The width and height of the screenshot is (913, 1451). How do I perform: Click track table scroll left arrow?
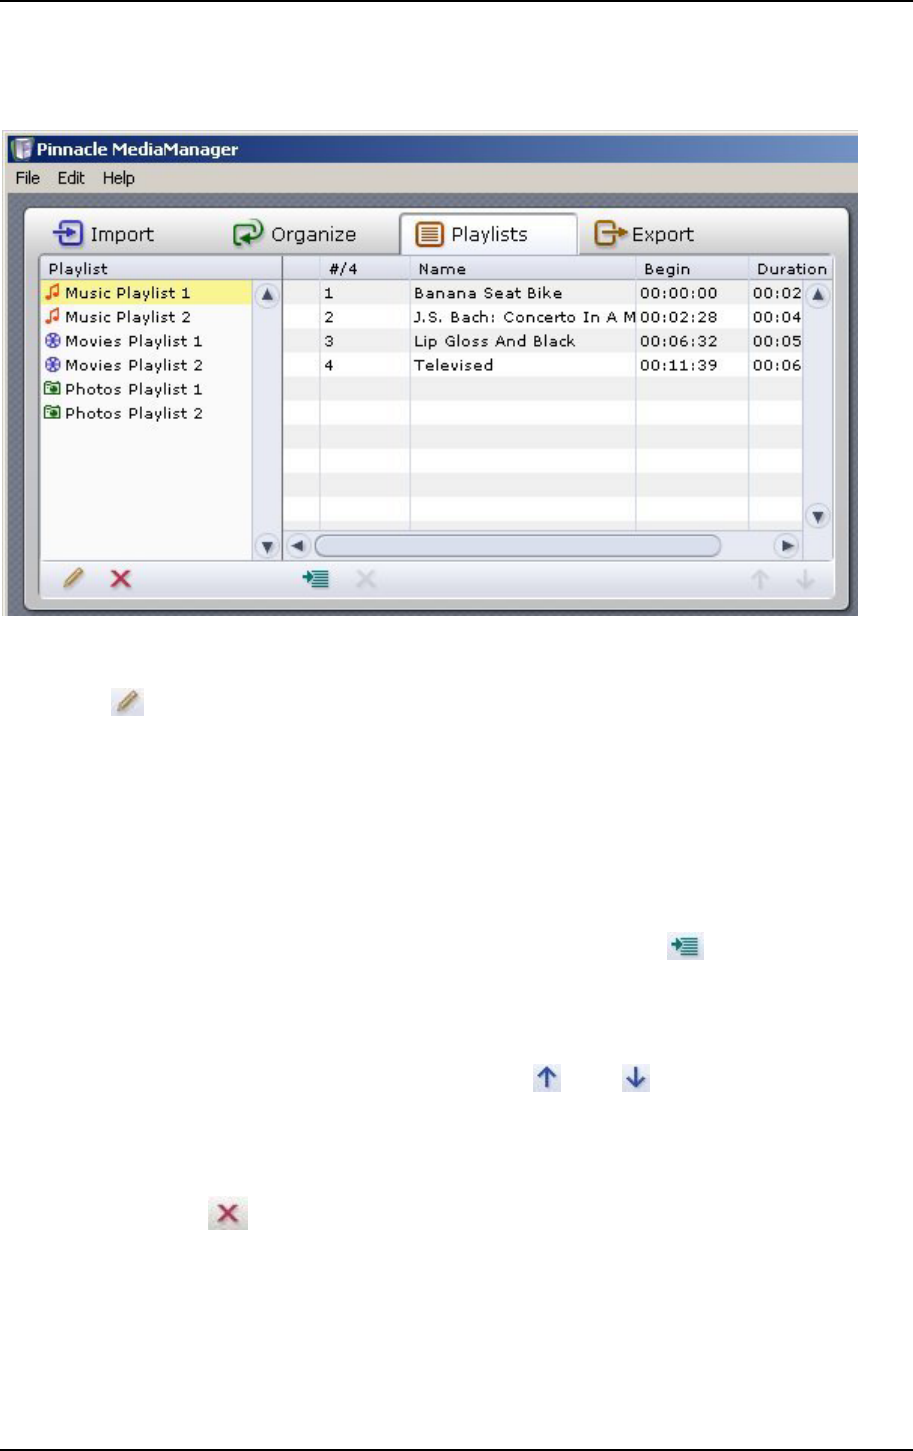pos(298,546)
